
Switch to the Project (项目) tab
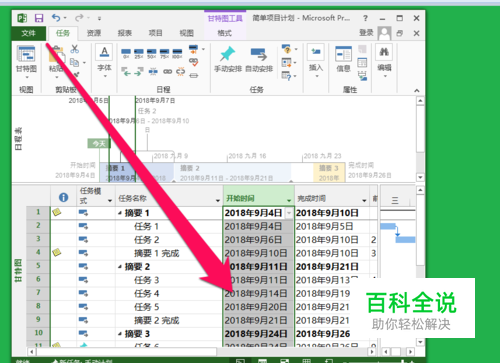155,33
